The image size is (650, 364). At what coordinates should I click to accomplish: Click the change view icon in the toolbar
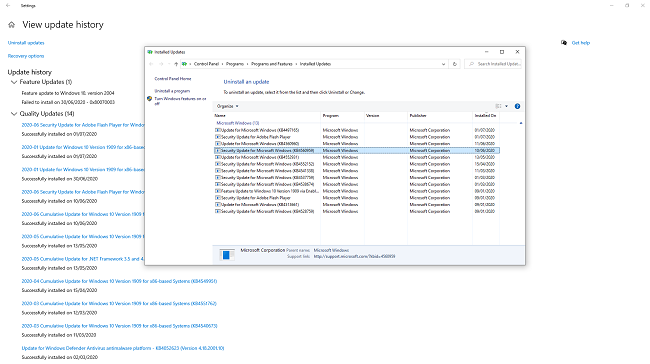[499, 106]
